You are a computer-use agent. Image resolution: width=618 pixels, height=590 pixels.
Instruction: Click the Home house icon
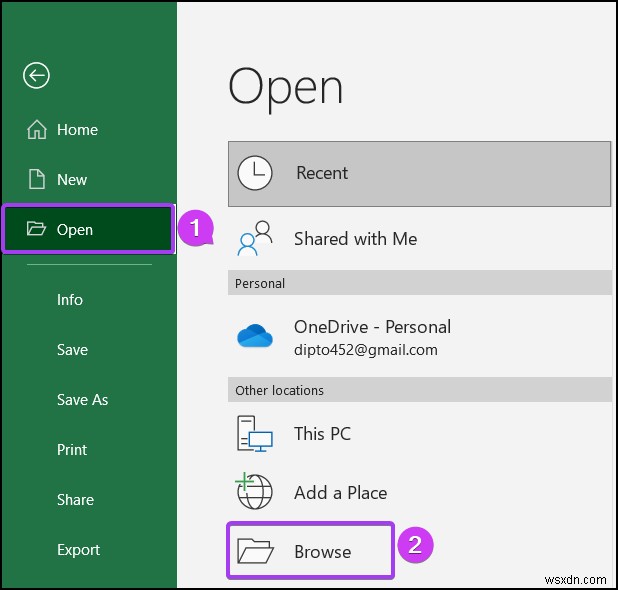coord(37,129)
